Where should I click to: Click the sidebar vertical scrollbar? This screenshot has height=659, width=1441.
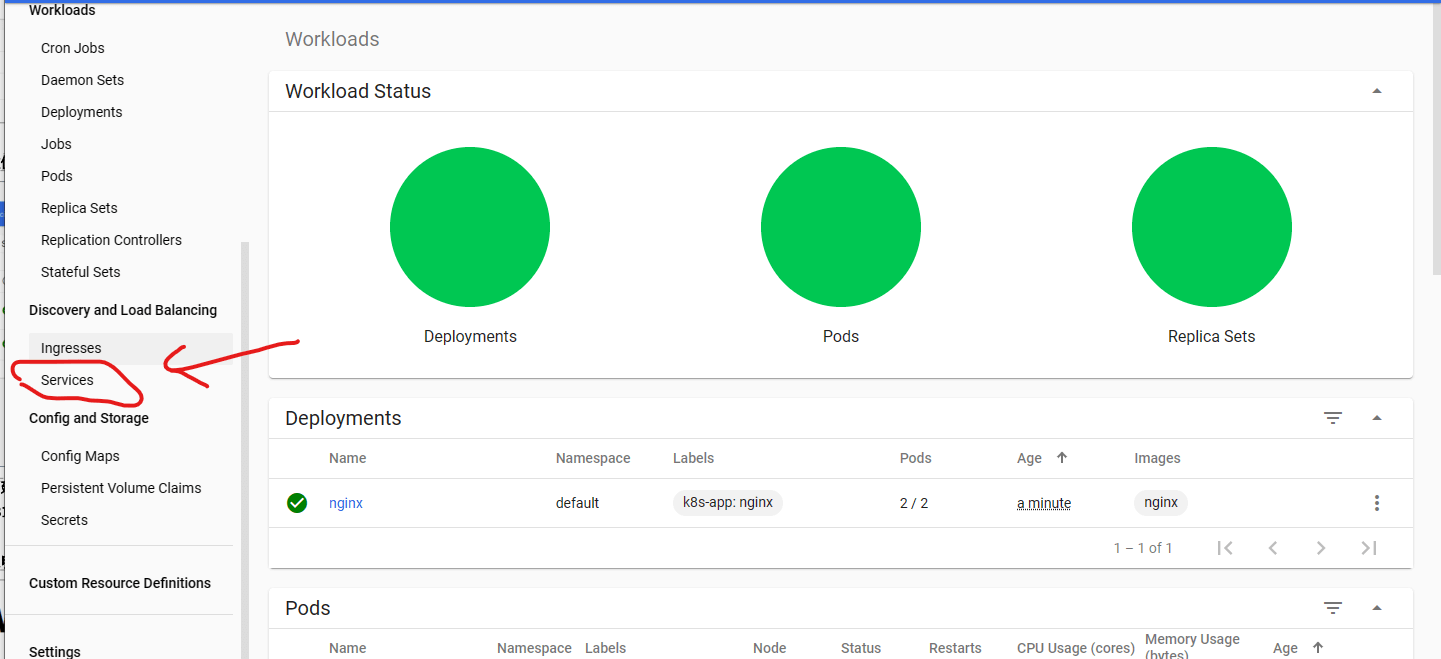(x=245, y=450)
